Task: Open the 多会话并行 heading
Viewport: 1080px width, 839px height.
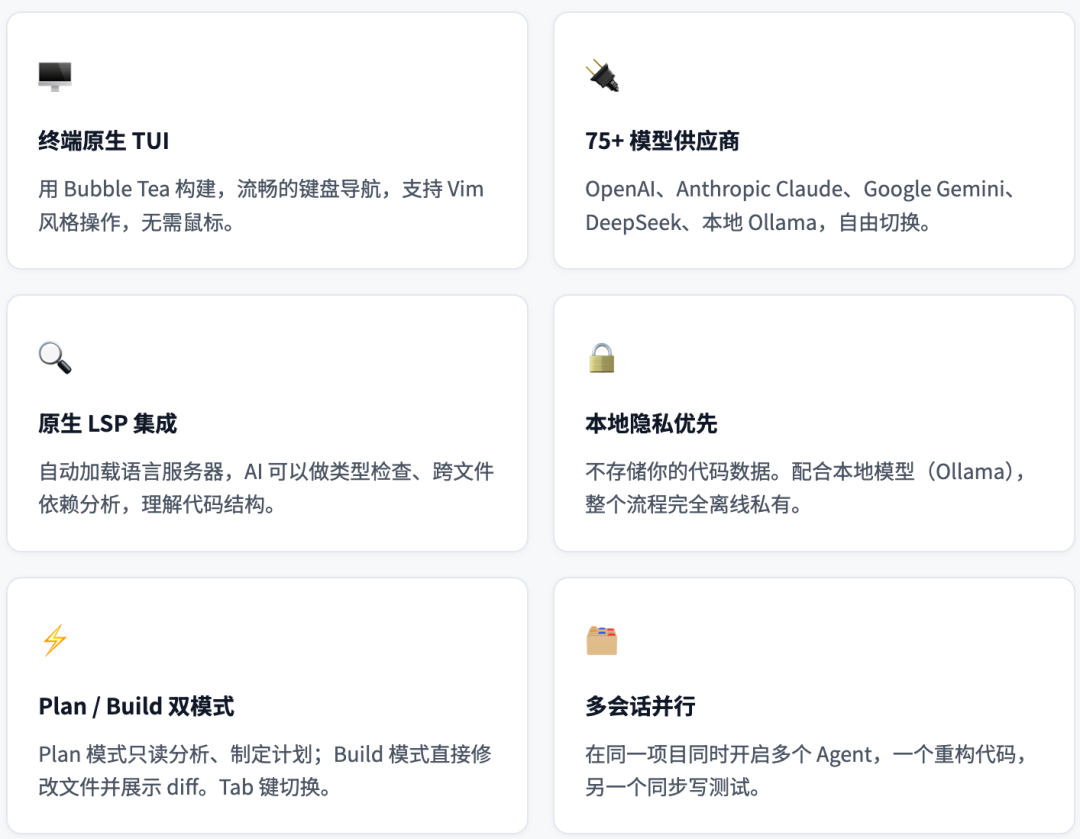Action: tap(640, 707)
